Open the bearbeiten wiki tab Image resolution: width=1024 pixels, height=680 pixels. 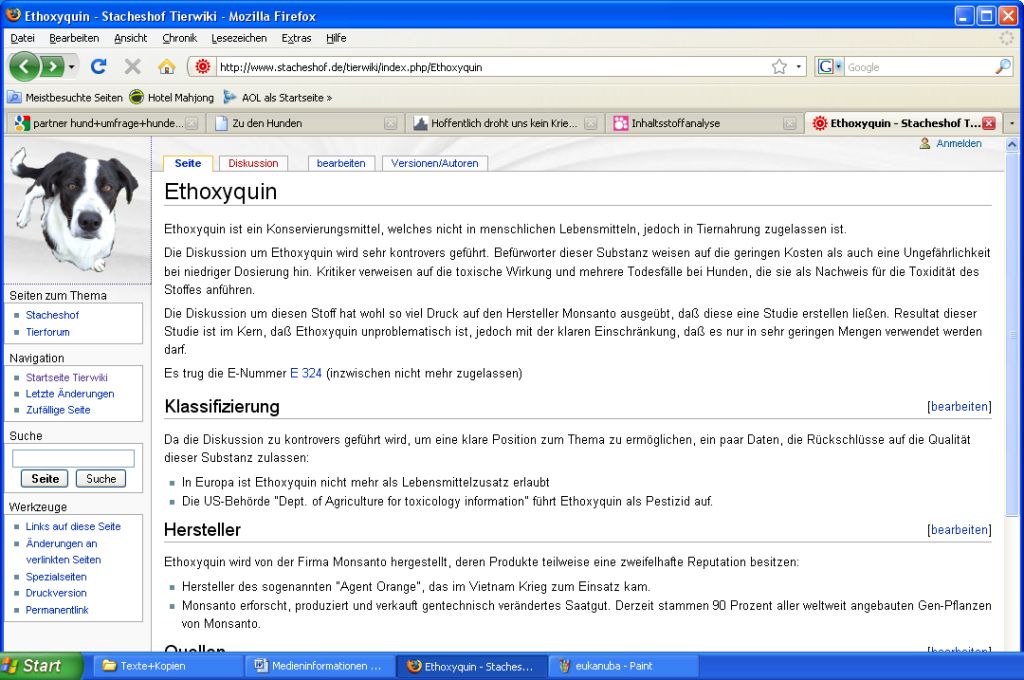click(x=341, y=163)
